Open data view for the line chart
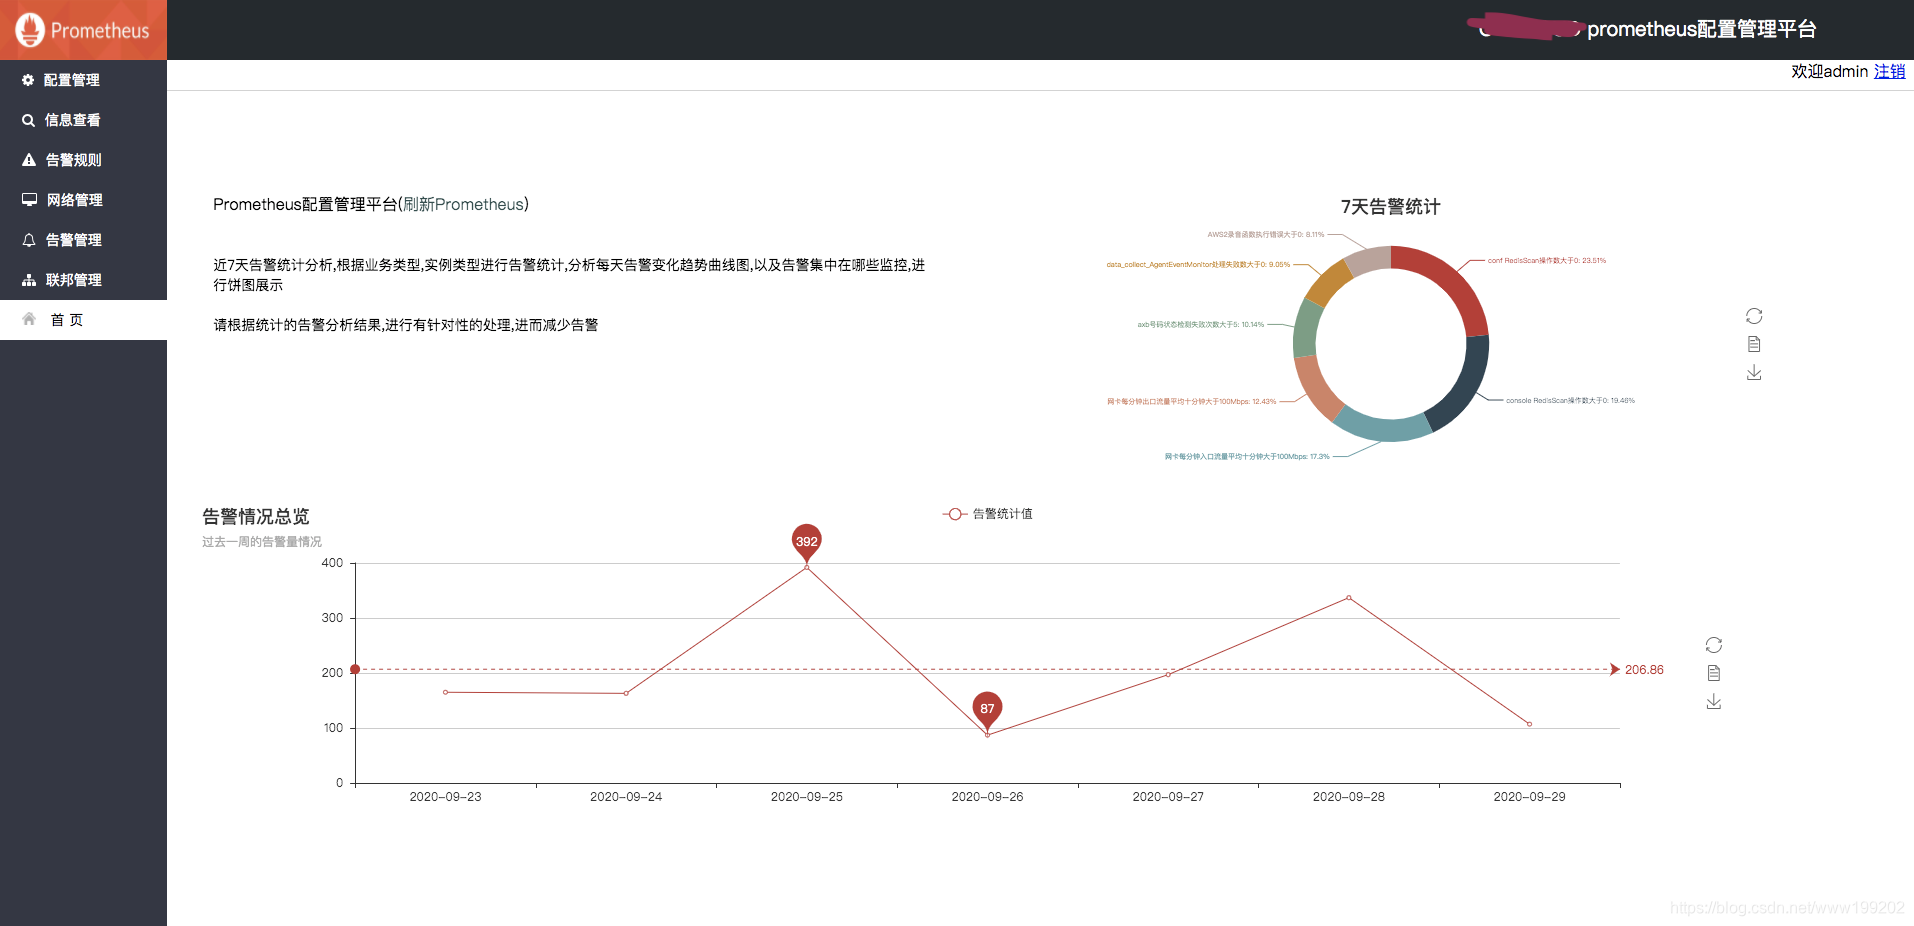 click(1714, 673)
